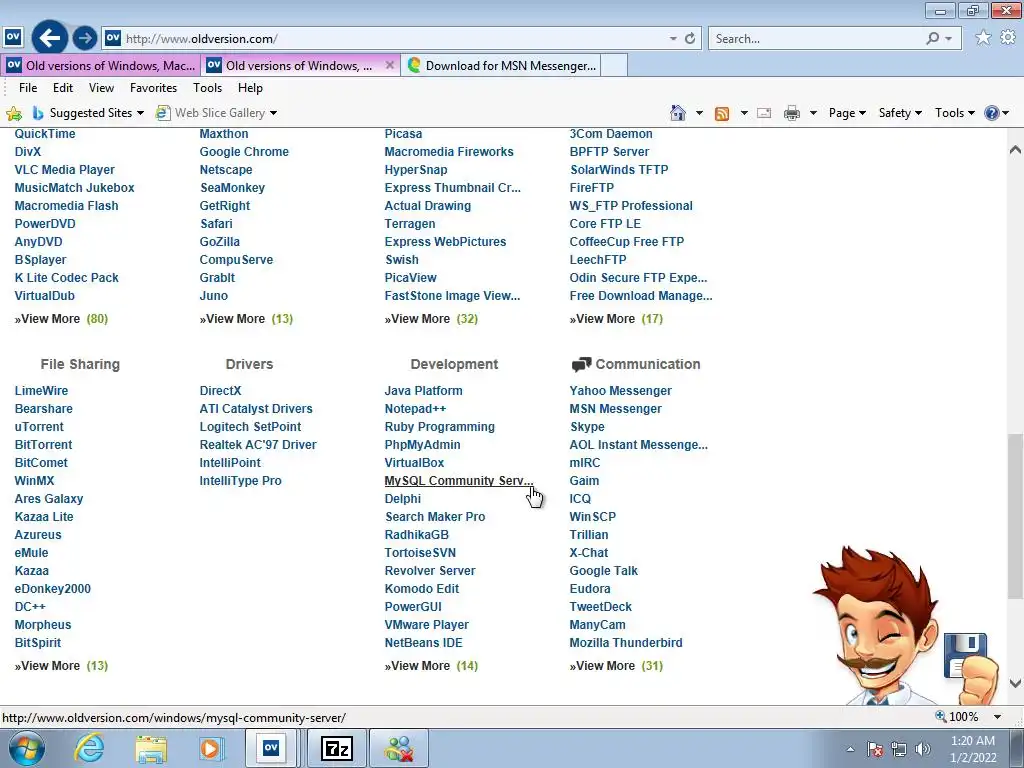1024x768 pixels.
Task: Click the scrollbar down arrow
Action: [1015, 684]
